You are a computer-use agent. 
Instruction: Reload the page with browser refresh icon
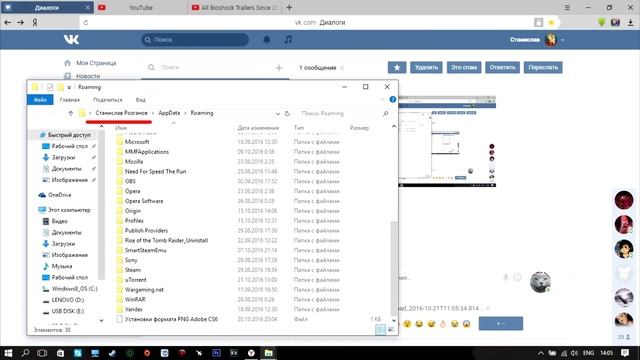pyautogui.click(x=85, y=22)
